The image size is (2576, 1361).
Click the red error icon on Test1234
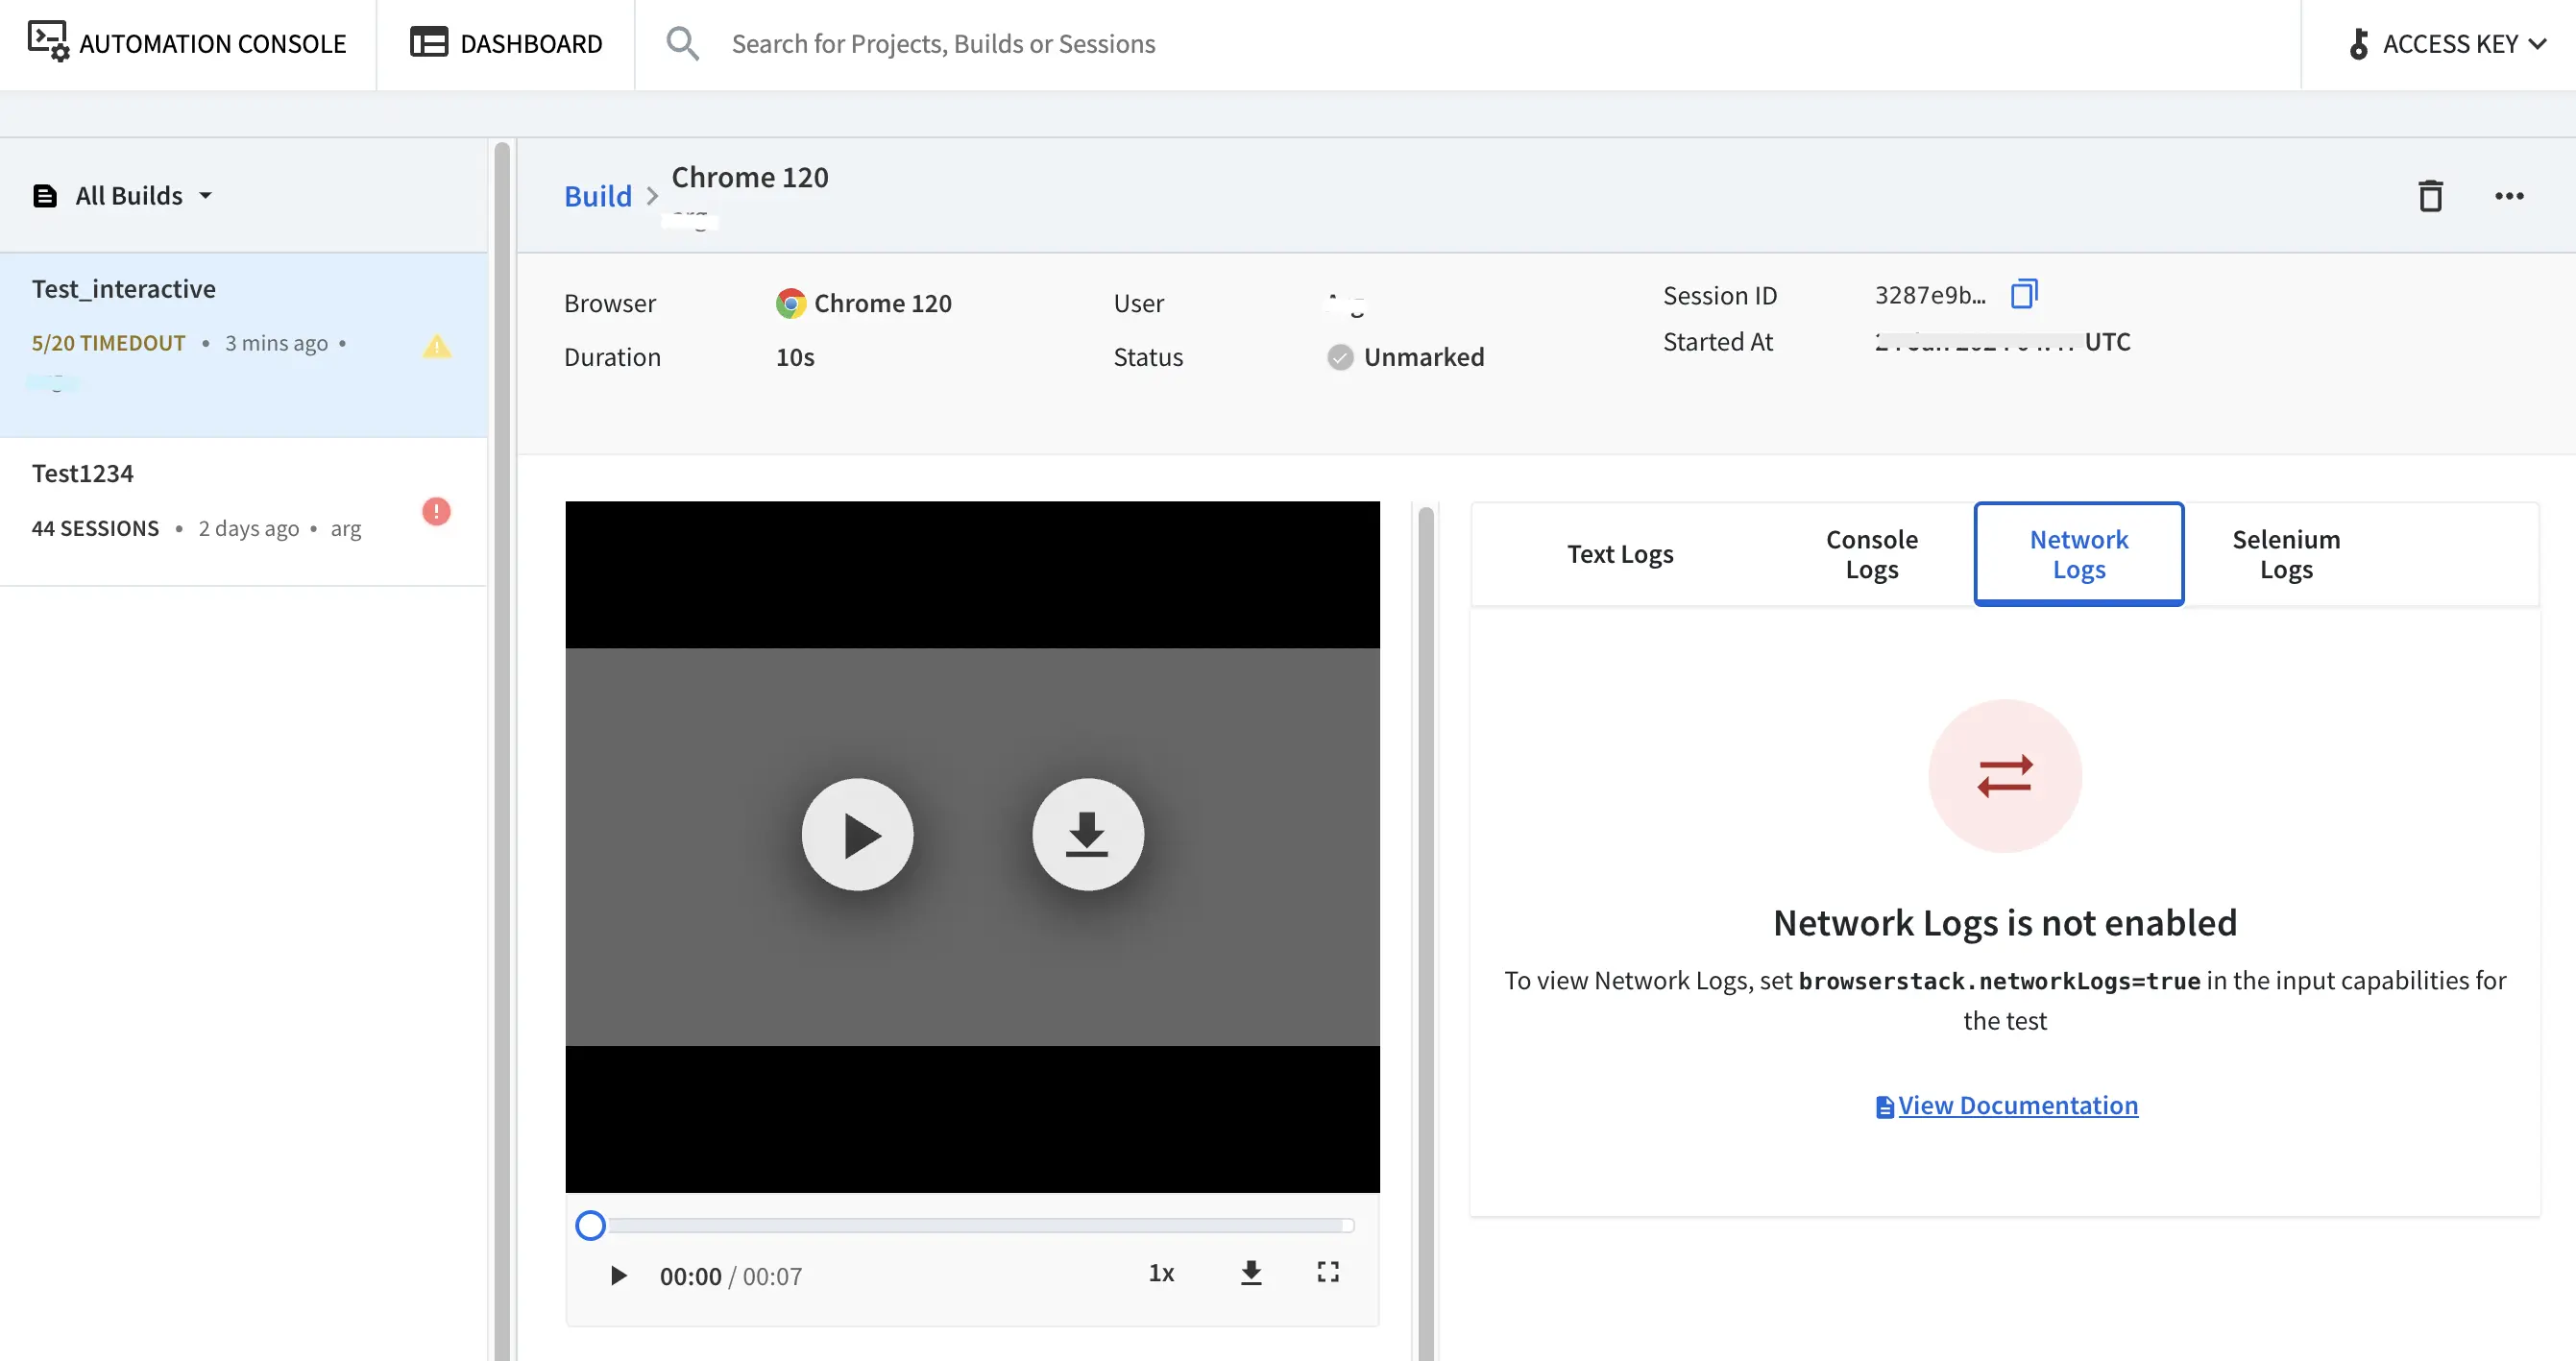[x=436, y=511]
